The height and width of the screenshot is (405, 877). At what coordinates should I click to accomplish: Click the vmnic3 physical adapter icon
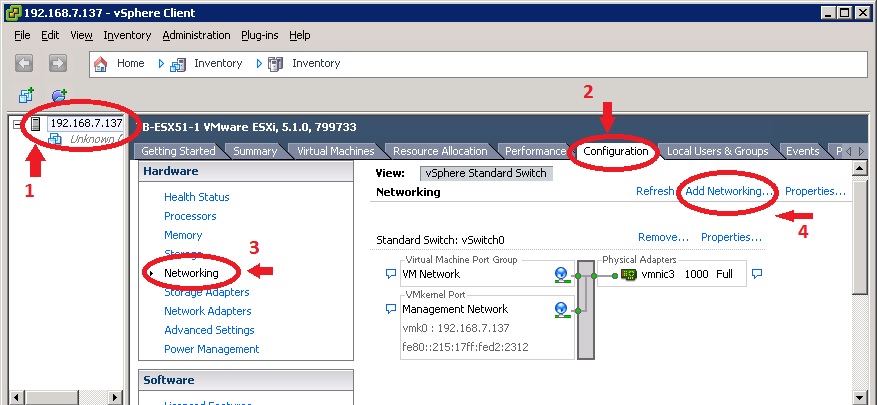click(x=628, y=274)
